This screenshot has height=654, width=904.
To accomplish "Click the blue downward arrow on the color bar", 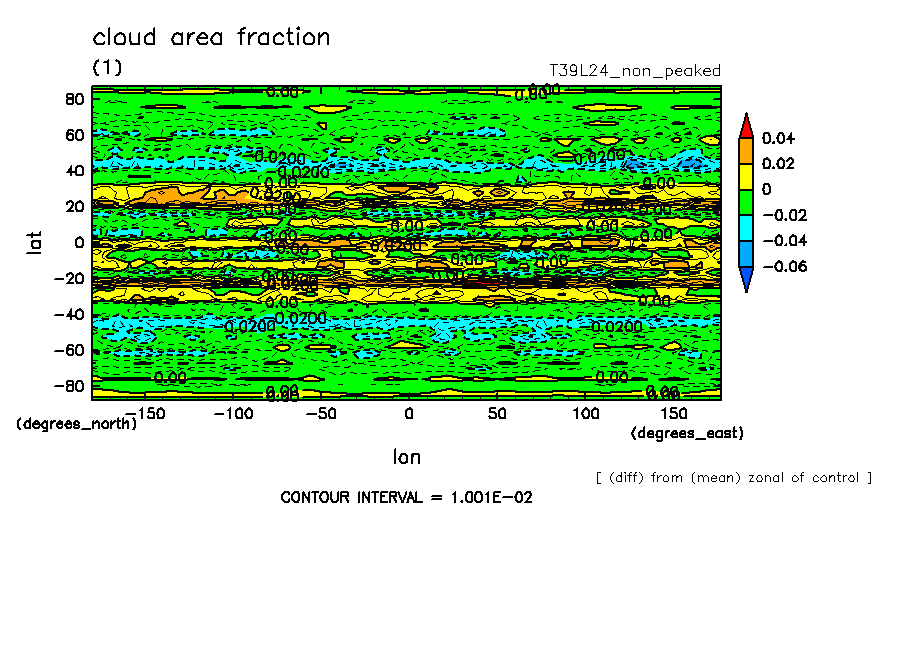I will click(x=746, y=280).
